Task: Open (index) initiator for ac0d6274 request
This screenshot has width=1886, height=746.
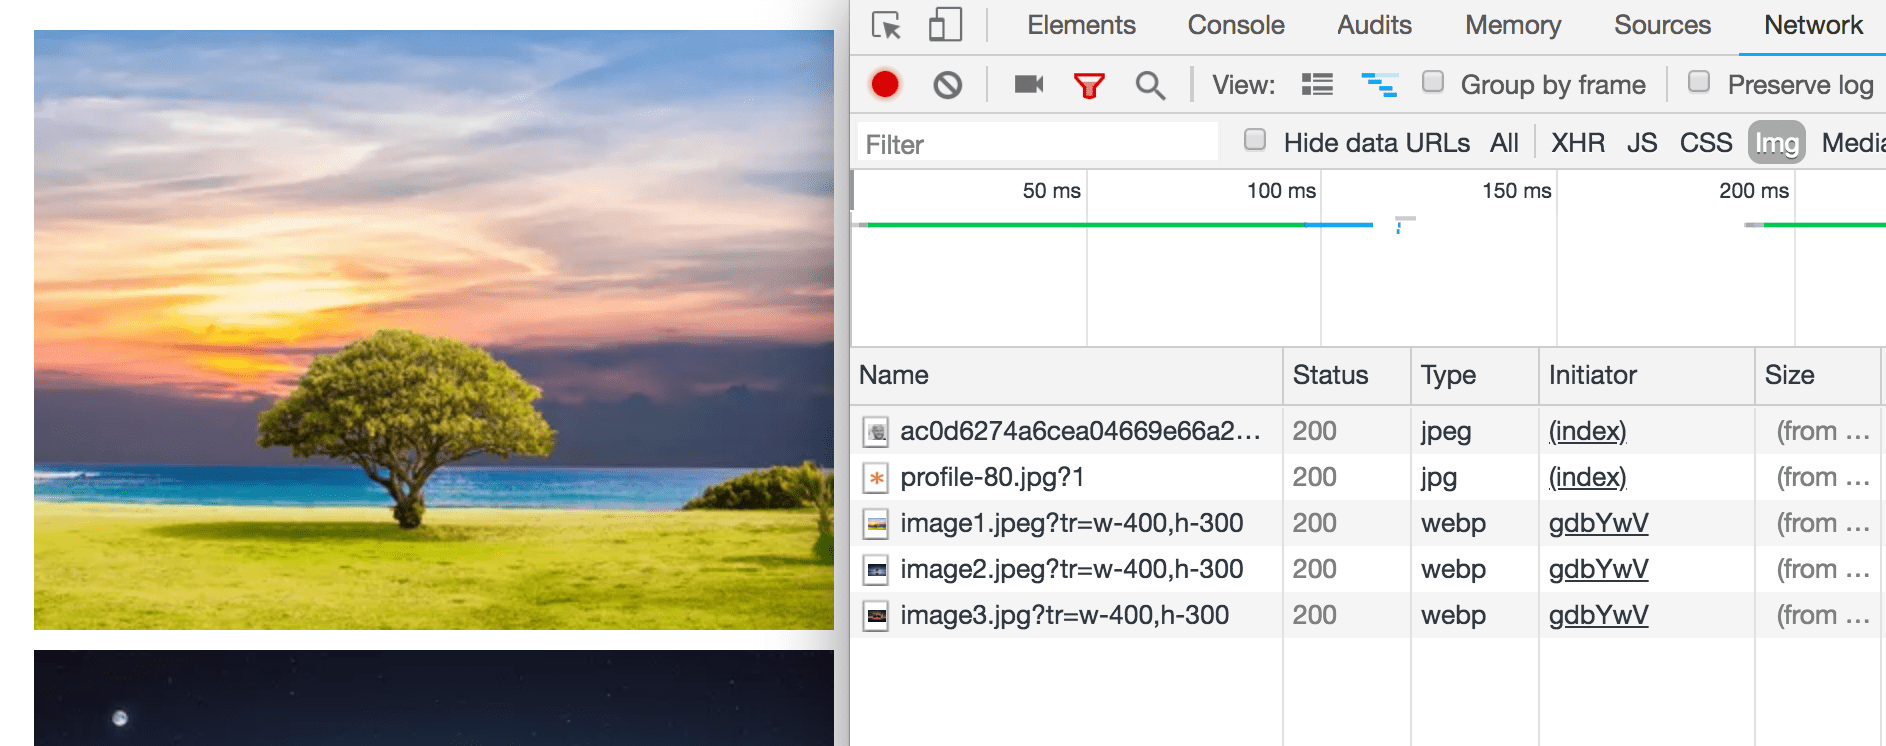Action: click(1588, 431)
